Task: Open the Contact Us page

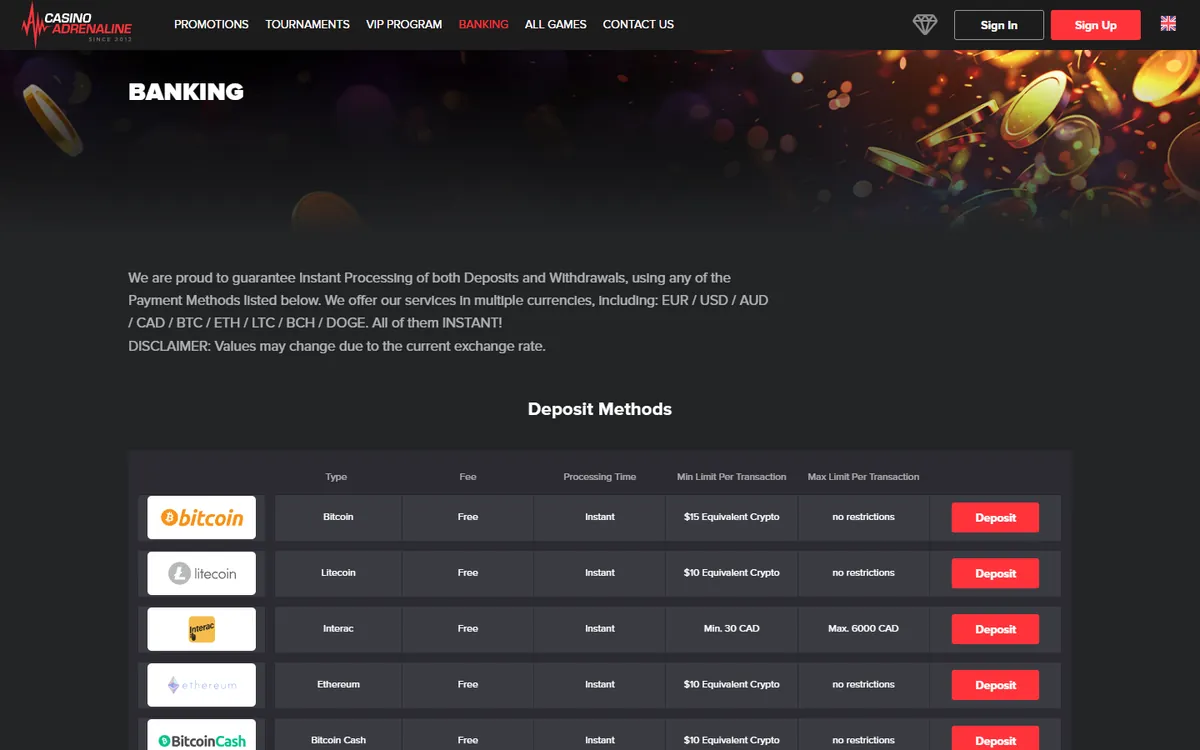Action: tap(638, 24)
